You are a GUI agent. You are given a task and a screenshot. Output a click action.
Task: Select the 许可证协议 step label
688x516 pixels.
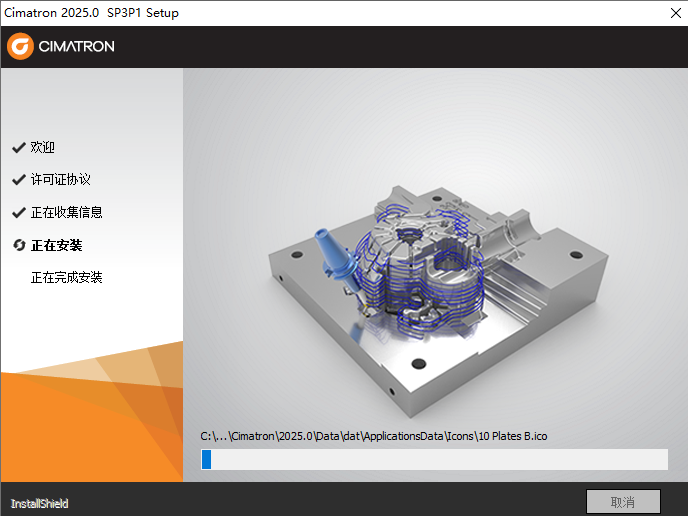(61, 180)
